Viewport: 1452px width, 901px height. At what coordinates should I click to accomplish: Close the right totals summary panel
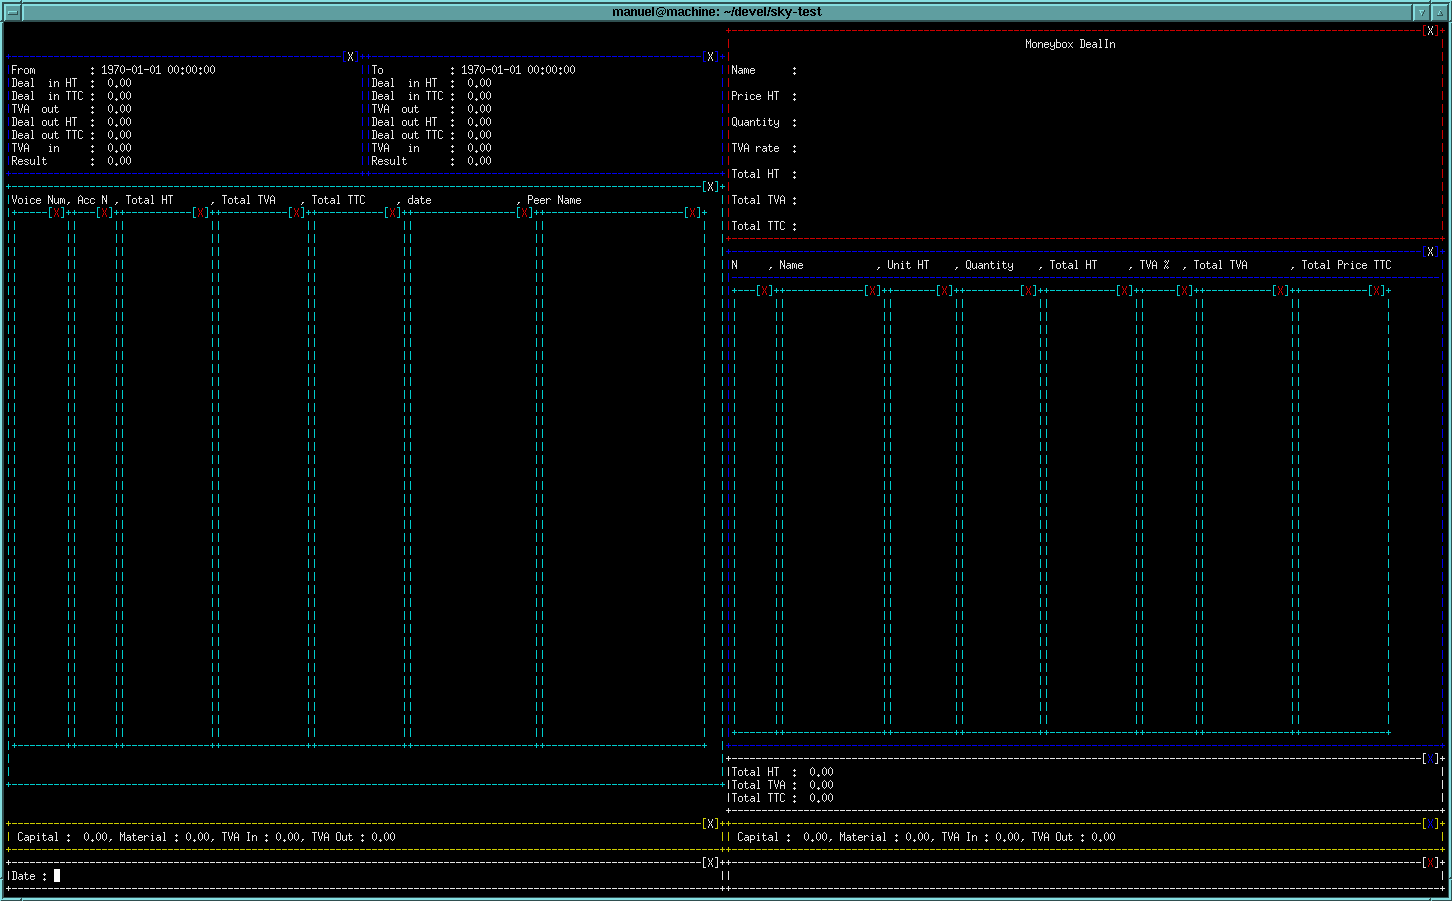pyautogui.click(x=1430, y=759)
